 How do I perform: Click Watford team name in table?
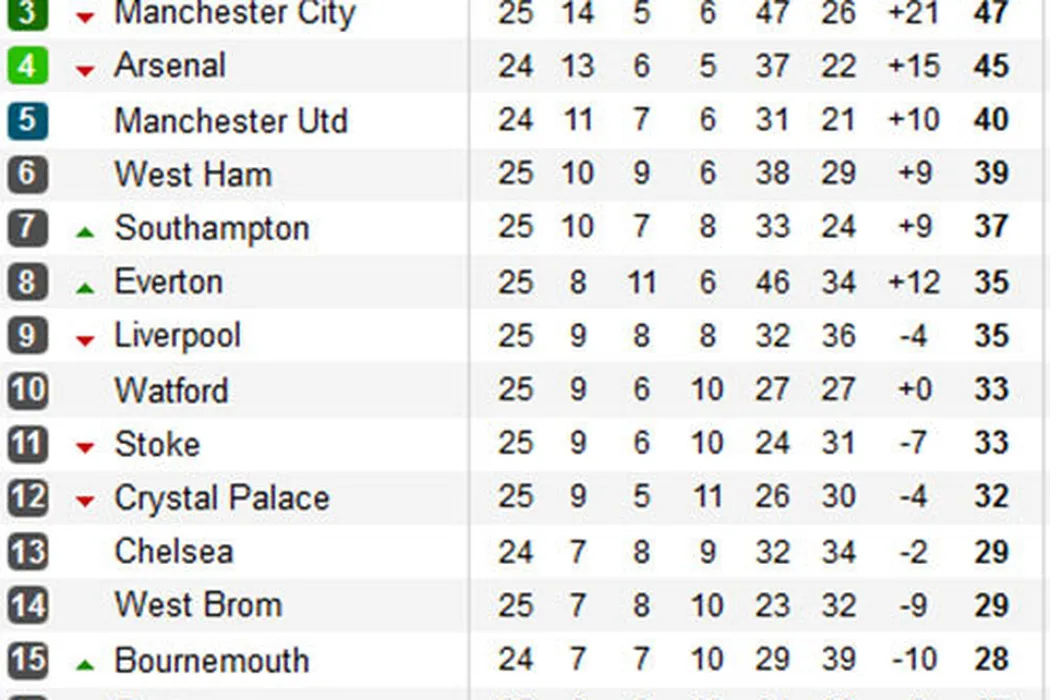(171, 390)
